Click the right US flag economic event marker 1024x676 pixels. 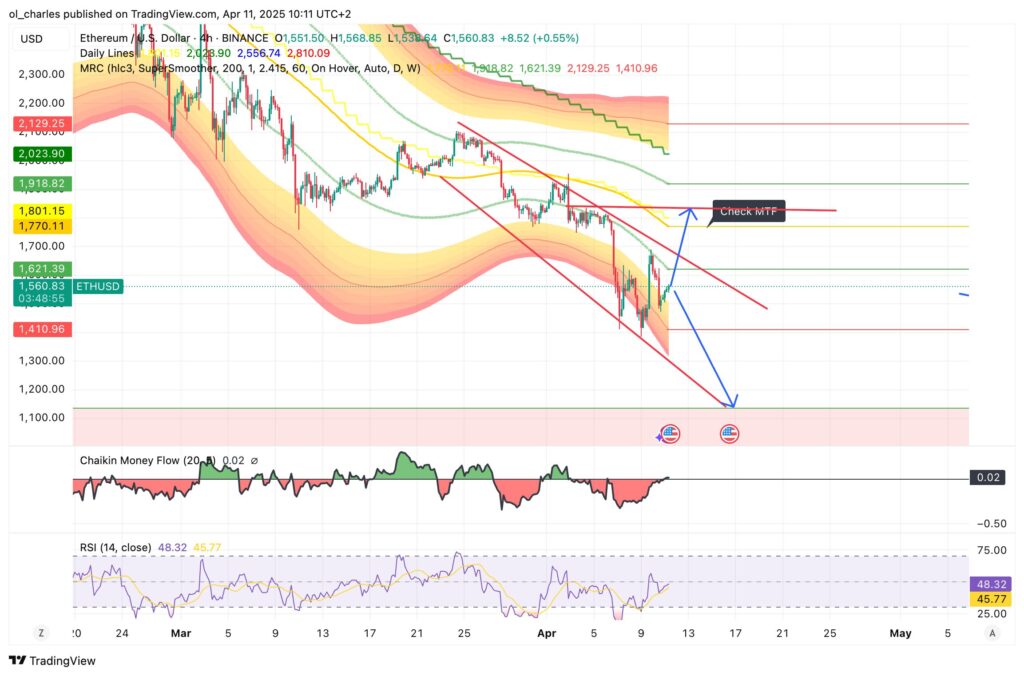tap(731, 433)
